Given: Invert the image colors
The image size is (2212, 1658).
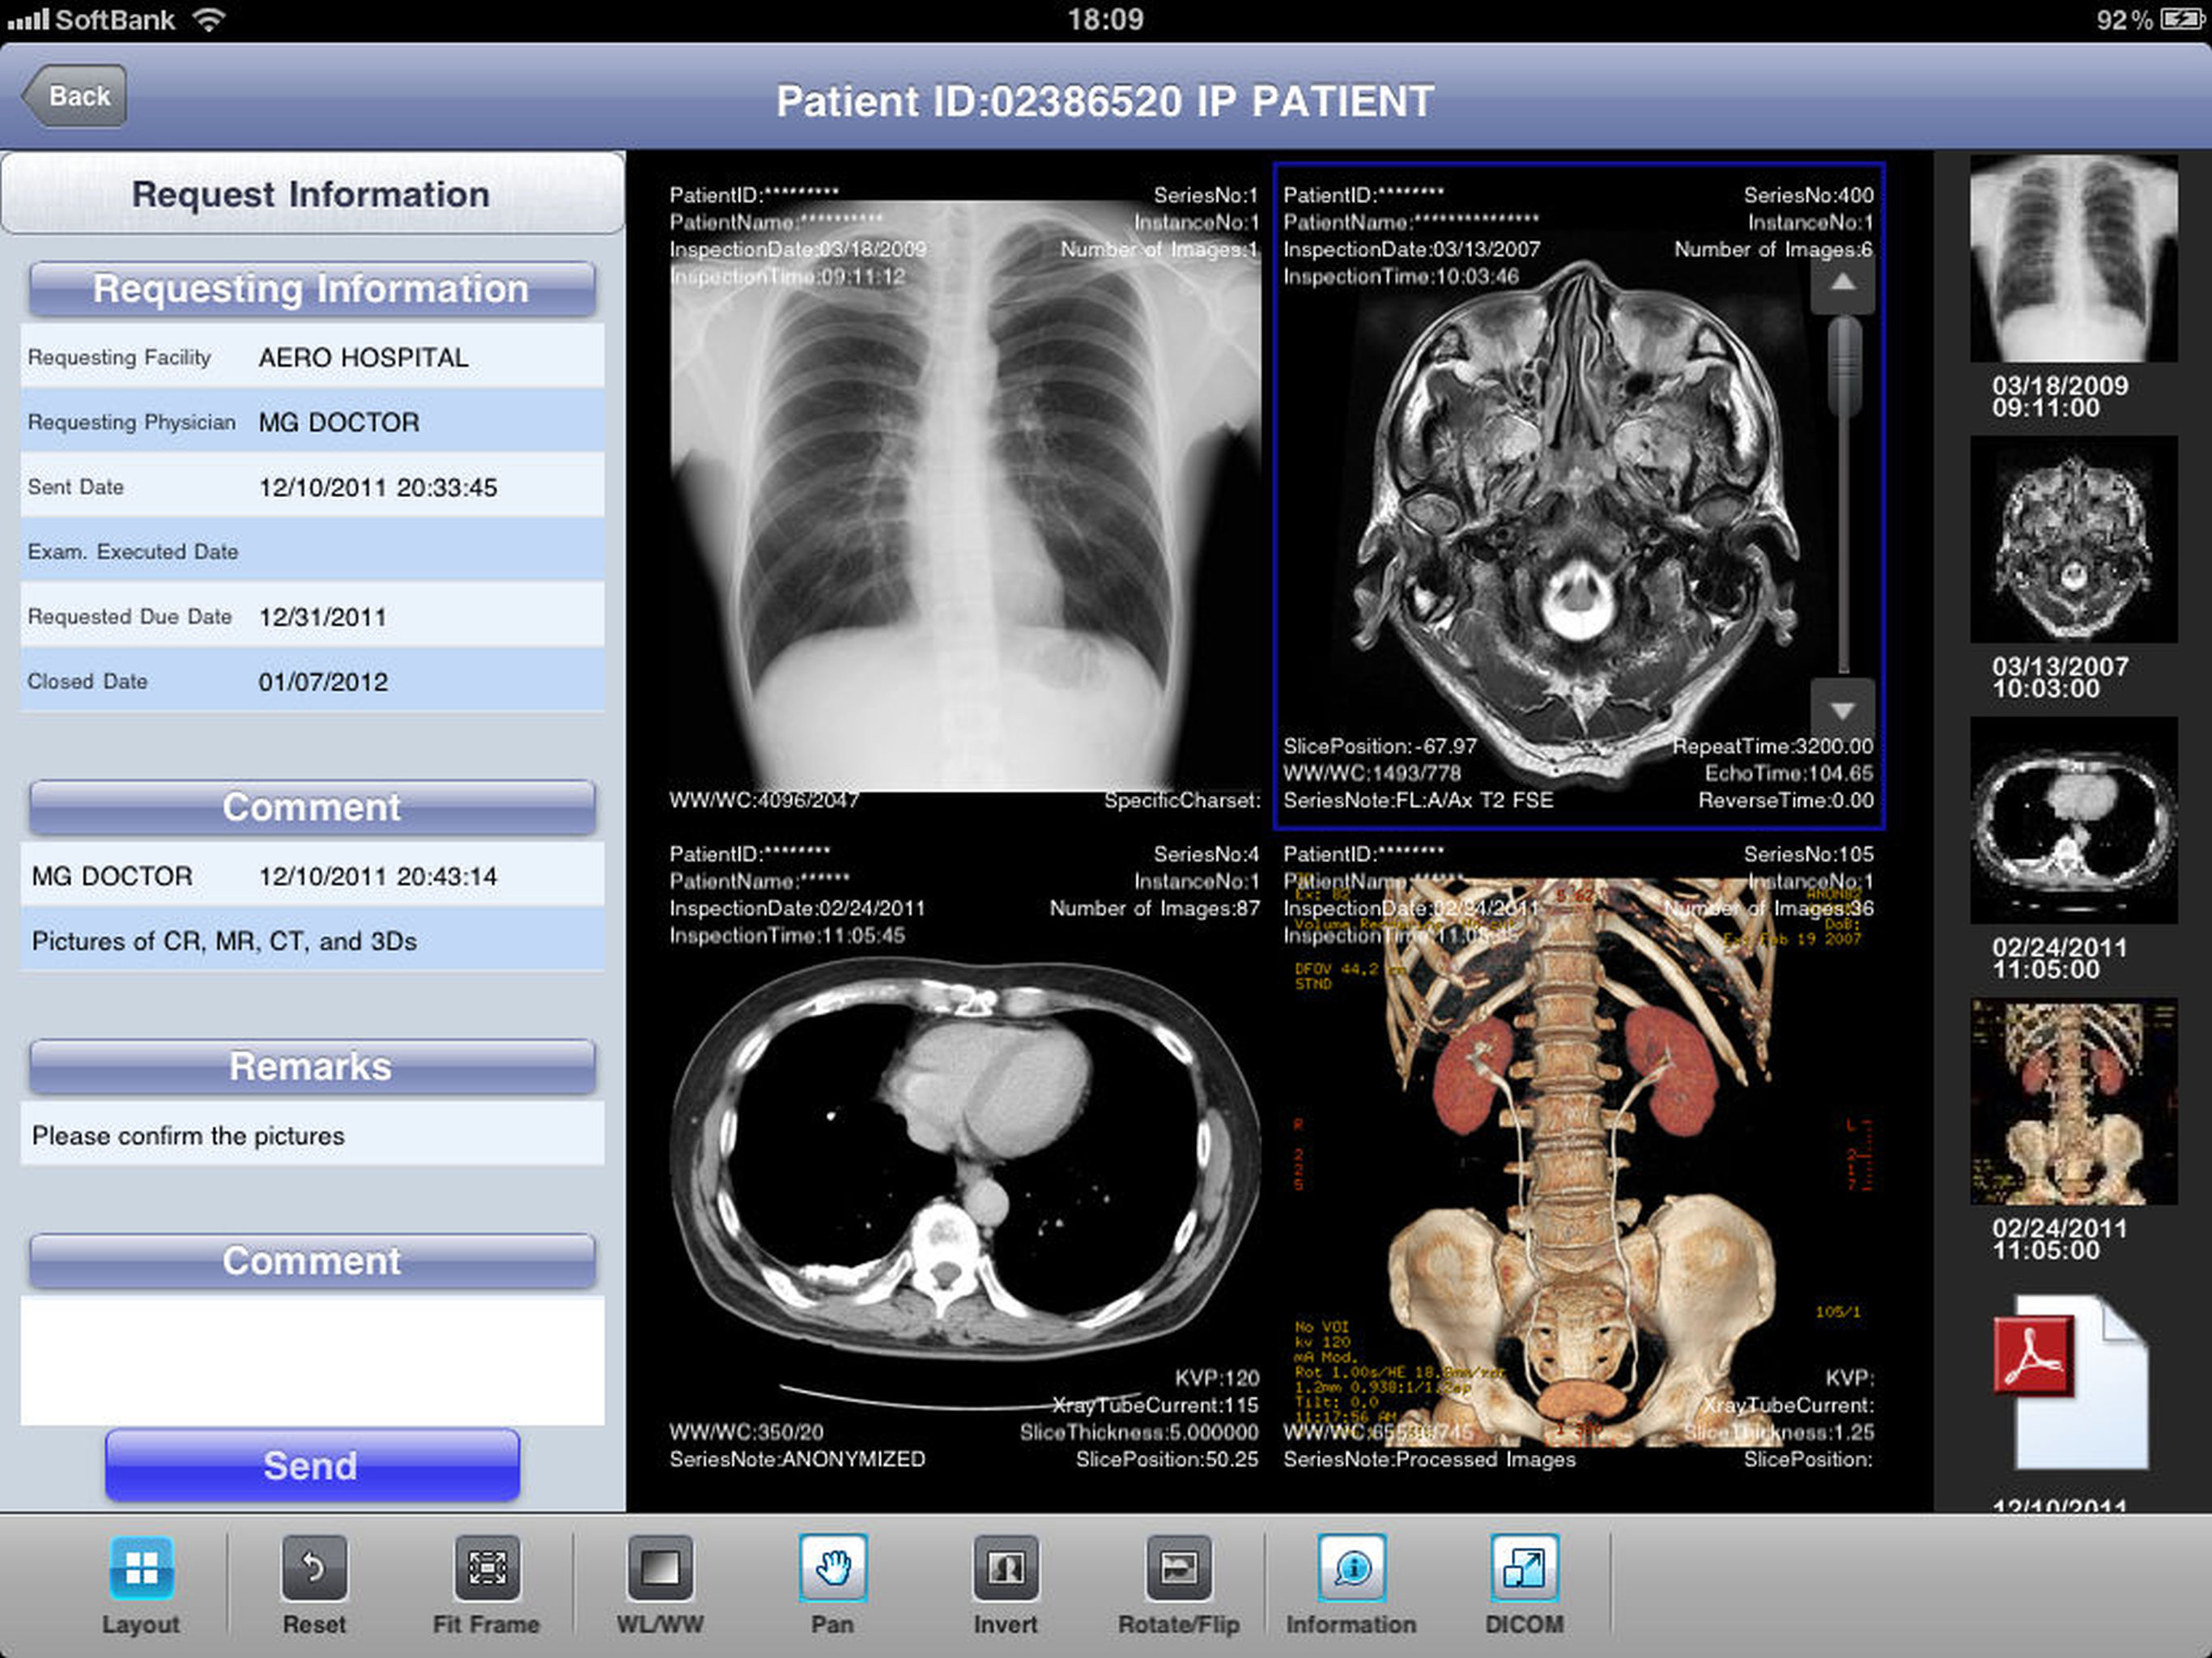Looking at the screenshot, I should click(x=1005, y=1568).
